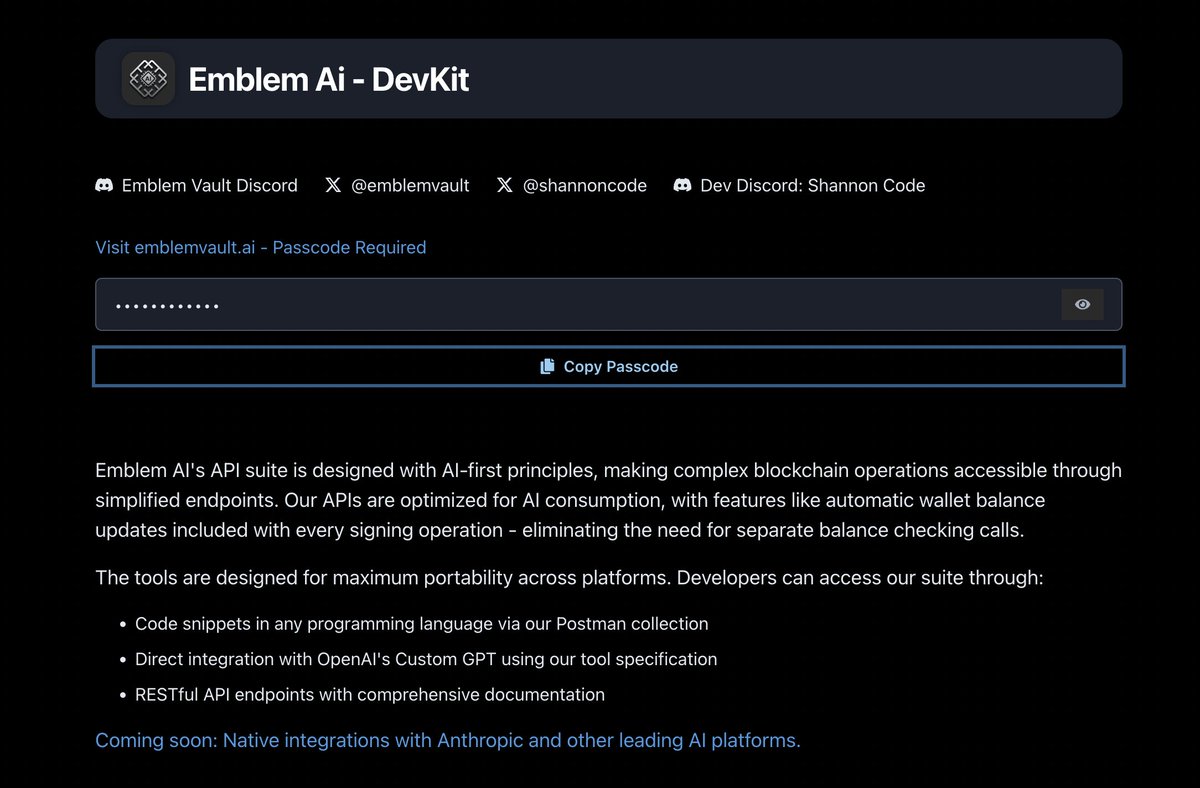1200x788 pixels.
Task: Click the X icon beside @emblemvault
Action: [333, 185]
